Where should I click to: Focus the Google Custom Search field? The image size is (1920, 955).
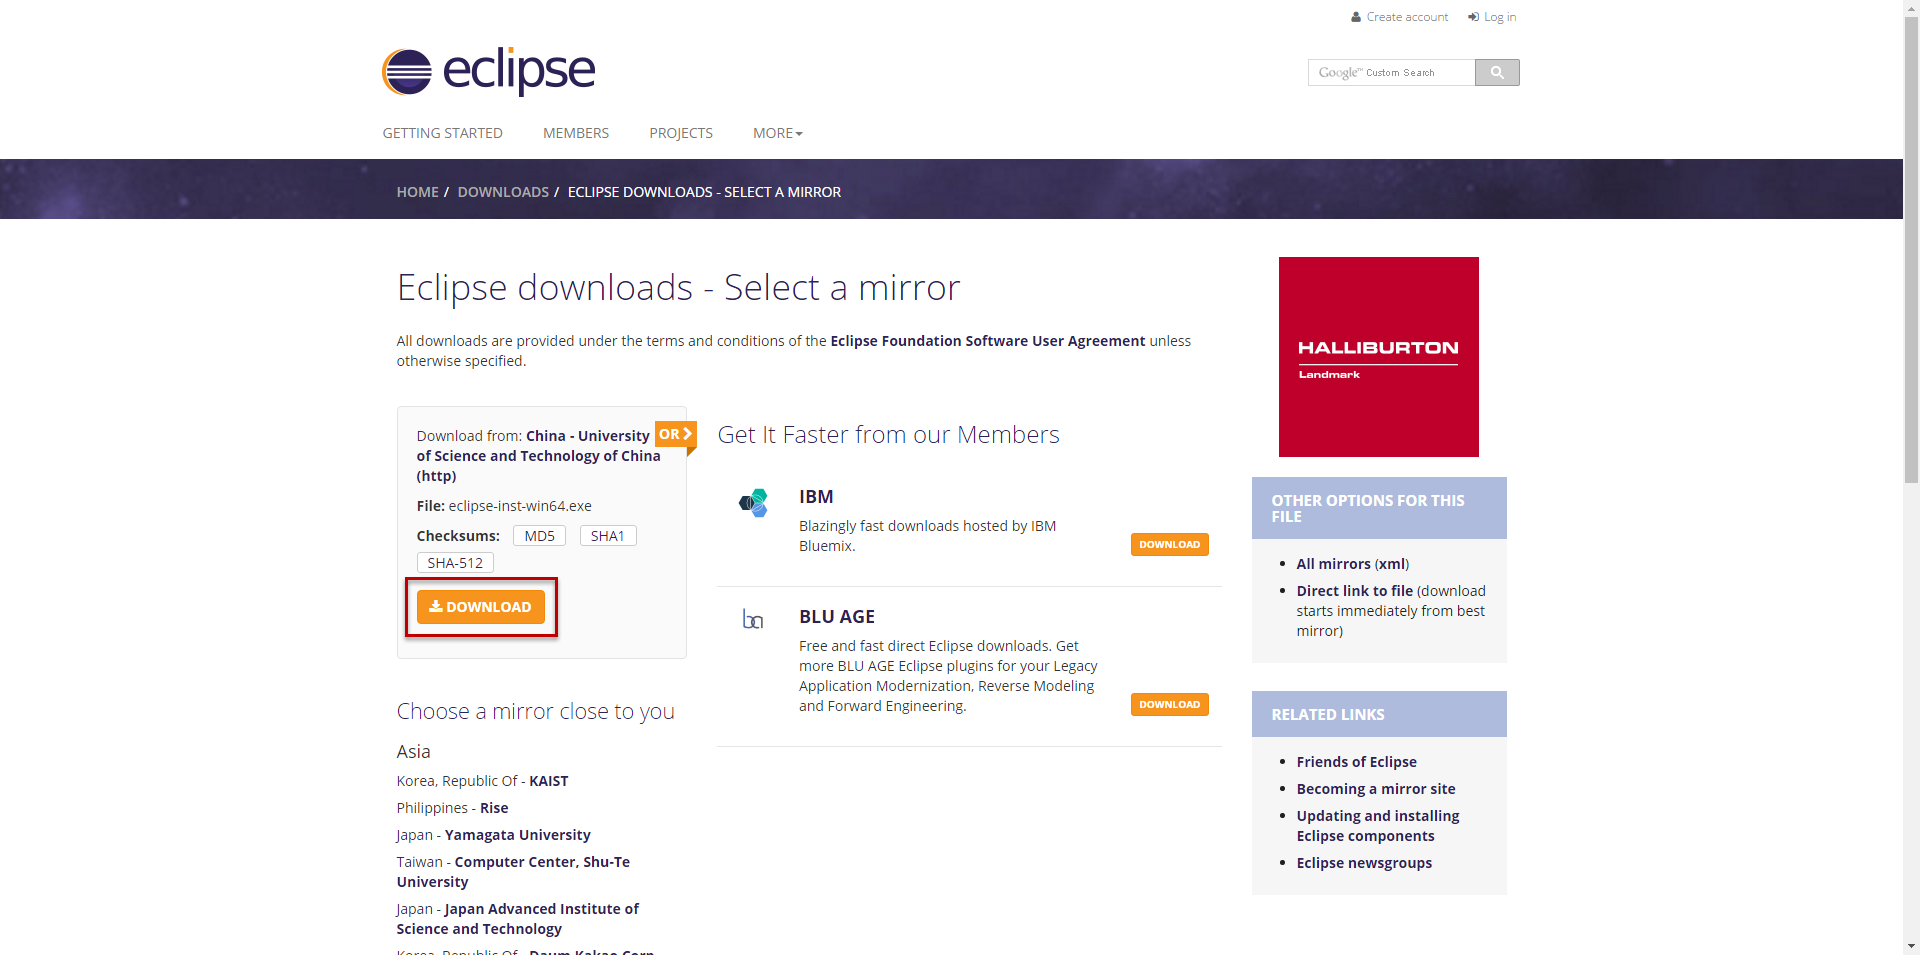click(x=1391, y=72)
